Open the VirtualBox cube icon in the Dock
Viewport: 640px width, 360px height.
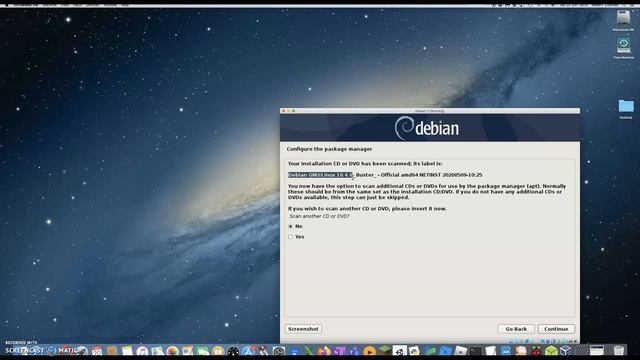point(566,351)
